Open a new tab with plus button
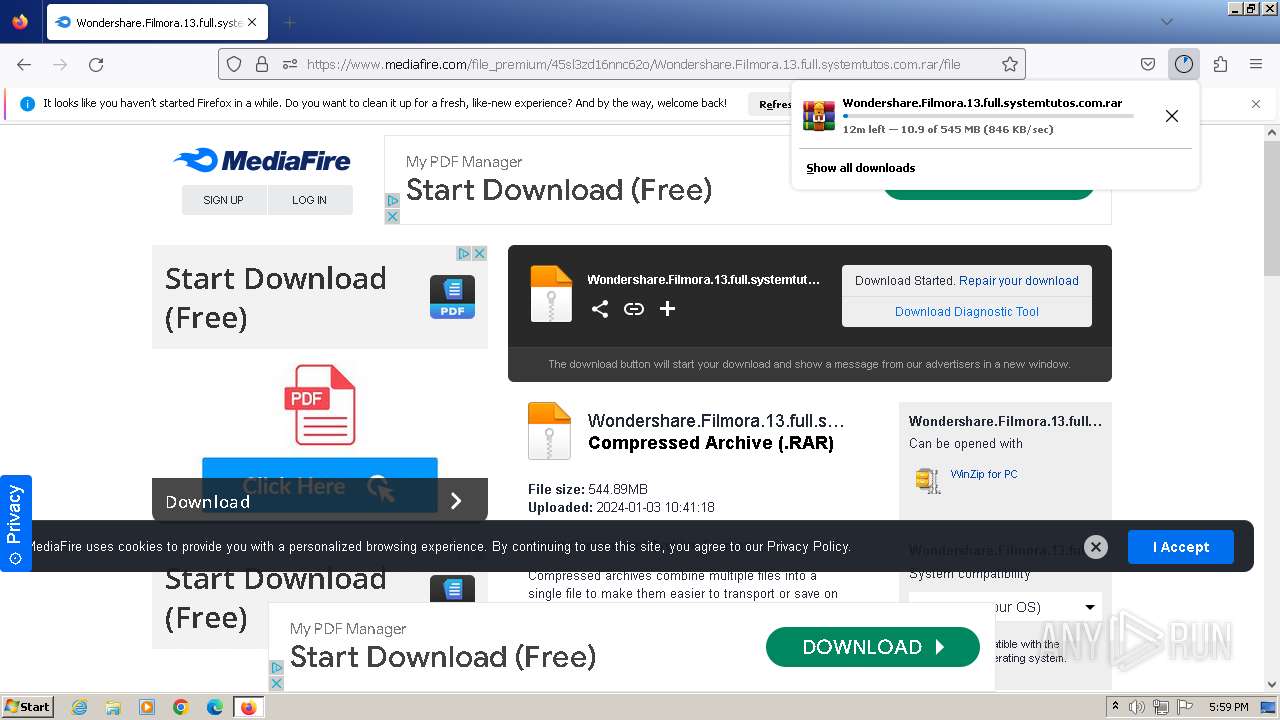1280x720 pixels. coord(289,22)
